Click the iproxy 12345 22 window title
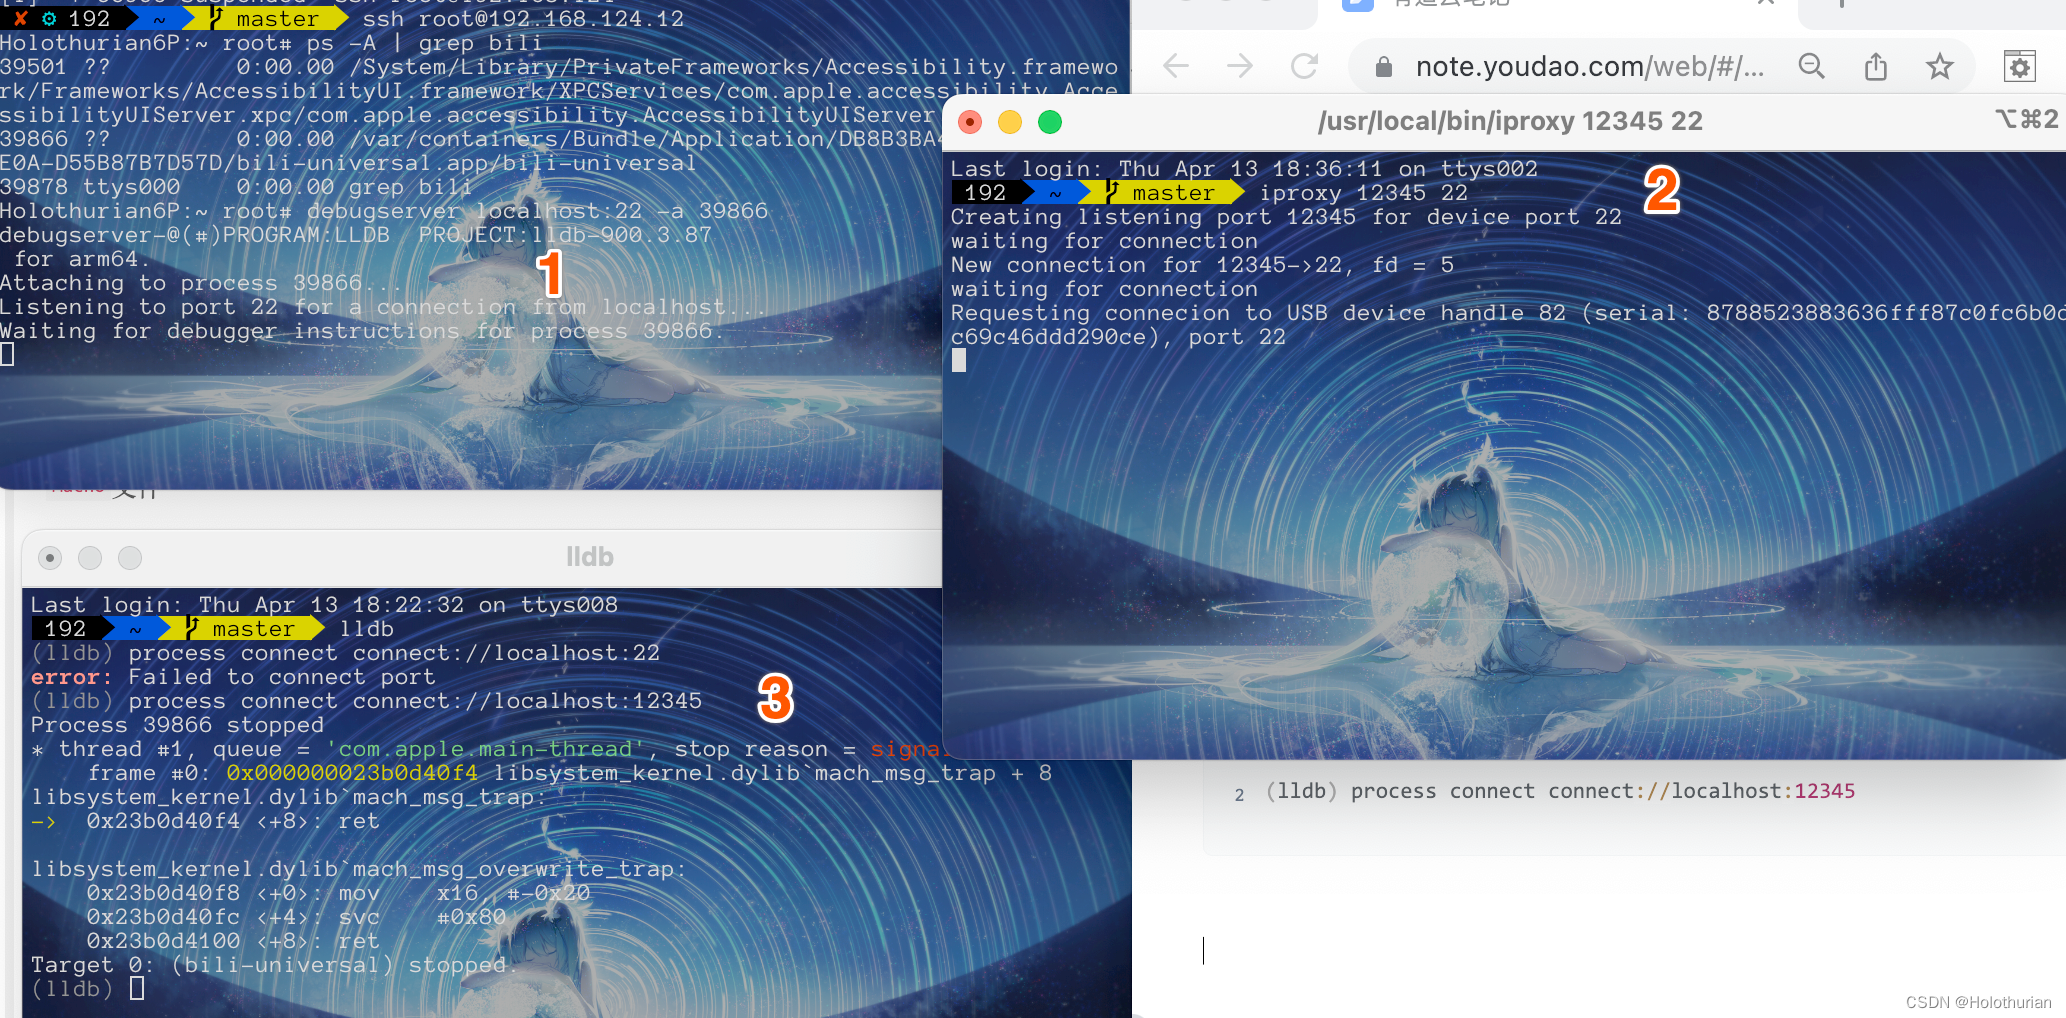Viewport: 2066px width, 1018px height. (1510, 121)
